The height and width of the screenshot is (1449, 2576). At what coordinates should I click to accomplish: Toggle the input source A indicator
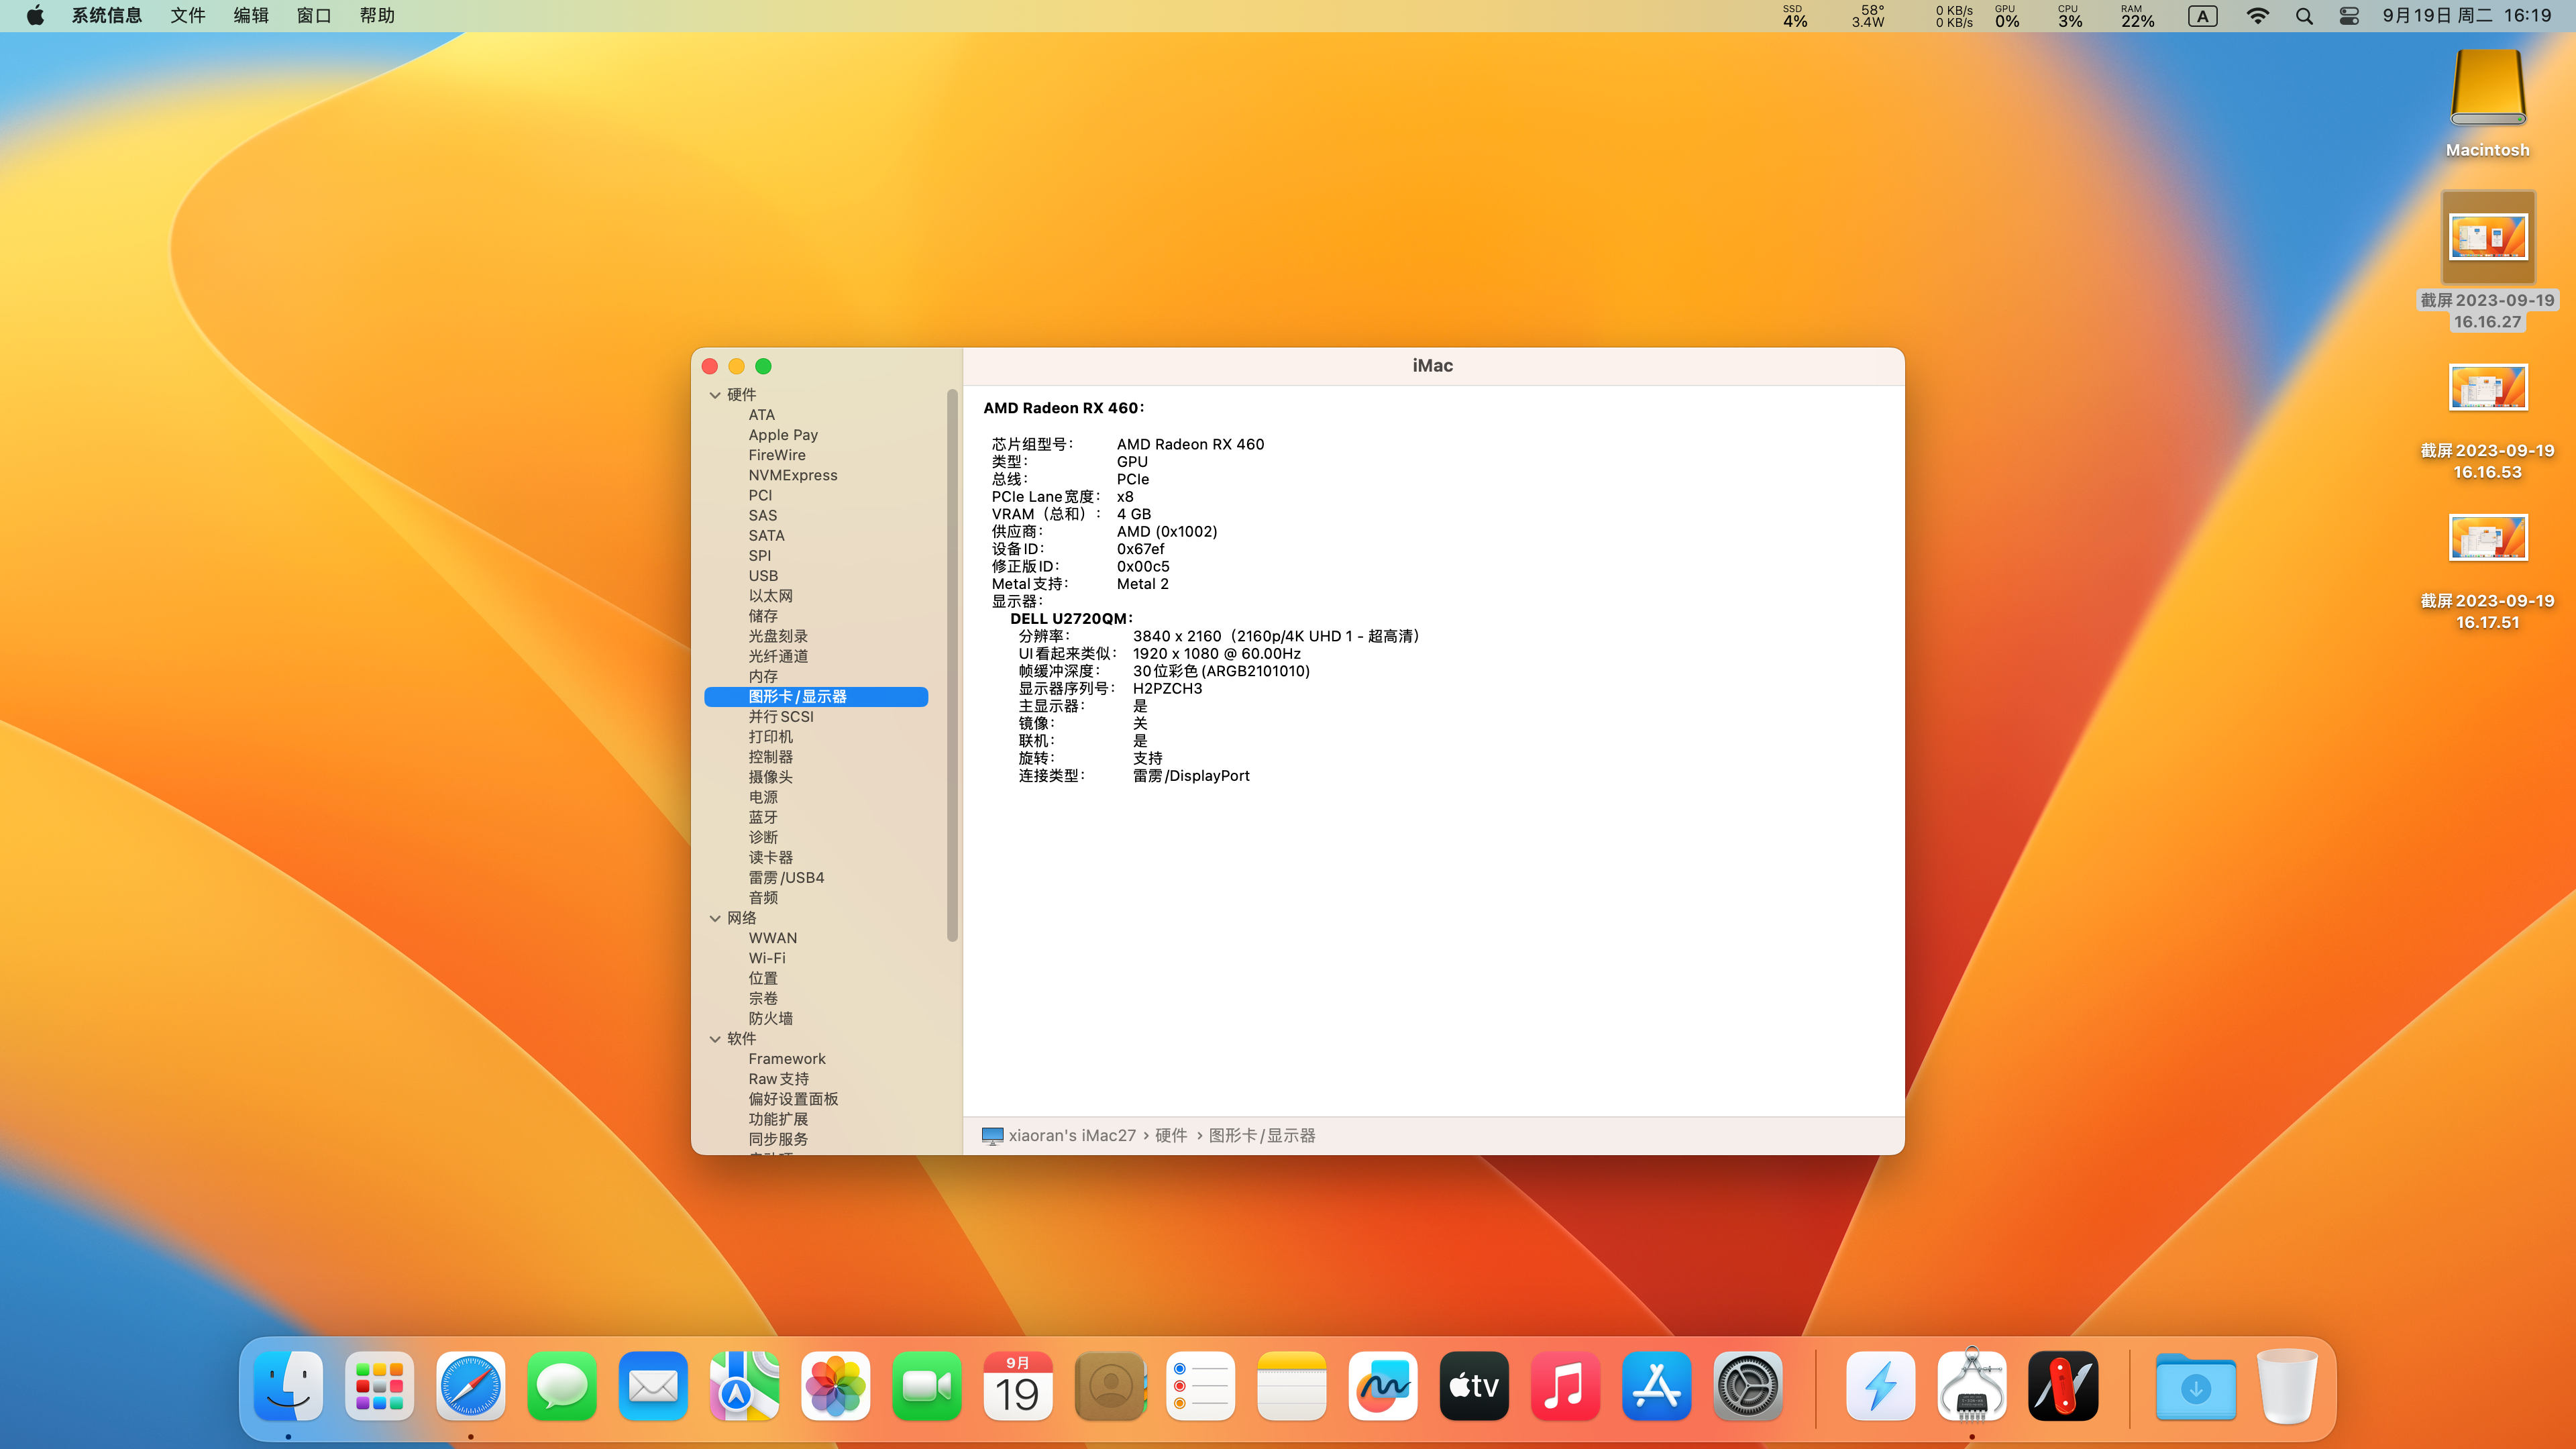(x=2202, y=16)
